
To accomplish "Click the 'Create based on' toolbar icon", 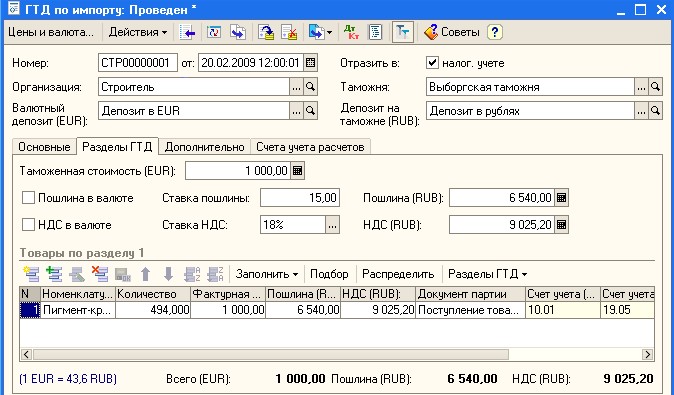I will (x=316, y=32).
